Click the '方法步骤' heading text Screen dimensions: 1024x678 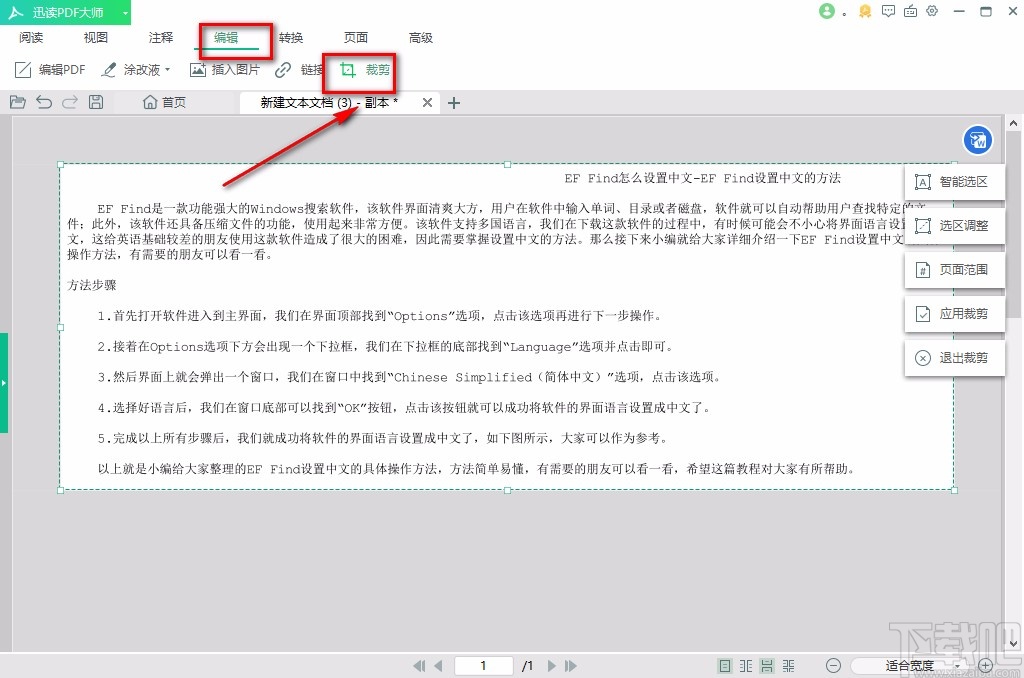tap(91, 285)
